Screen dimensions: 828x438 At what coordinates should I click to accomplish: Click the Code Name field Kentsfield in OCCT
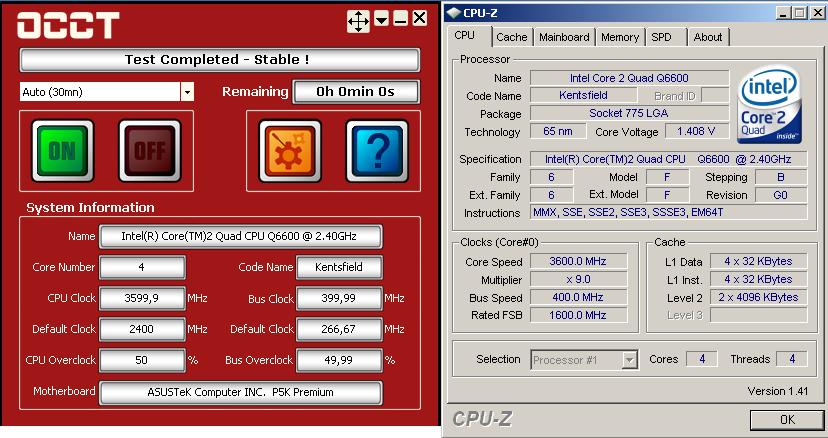coord(339,267)
